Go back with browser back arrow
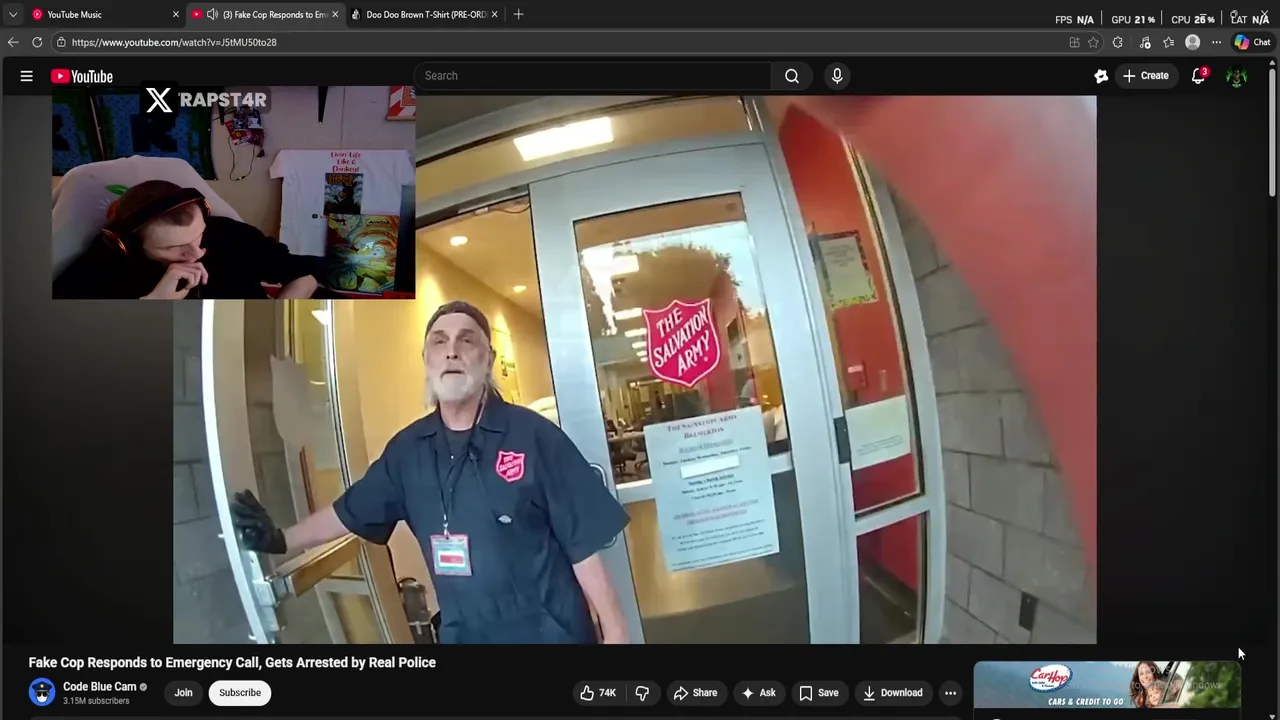The width and height of the screenshot is (1280, 720). tap(13, 42)
